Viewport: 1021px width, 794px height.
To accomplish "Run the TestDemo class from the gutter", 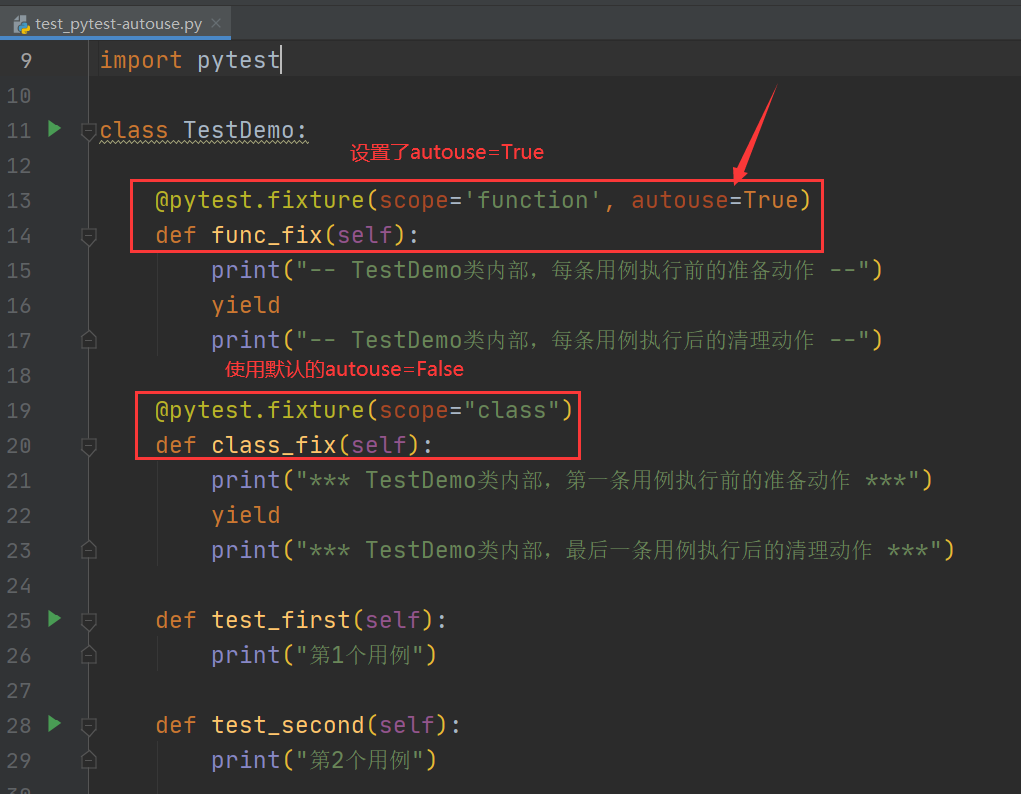I will [x=55, y=129].
